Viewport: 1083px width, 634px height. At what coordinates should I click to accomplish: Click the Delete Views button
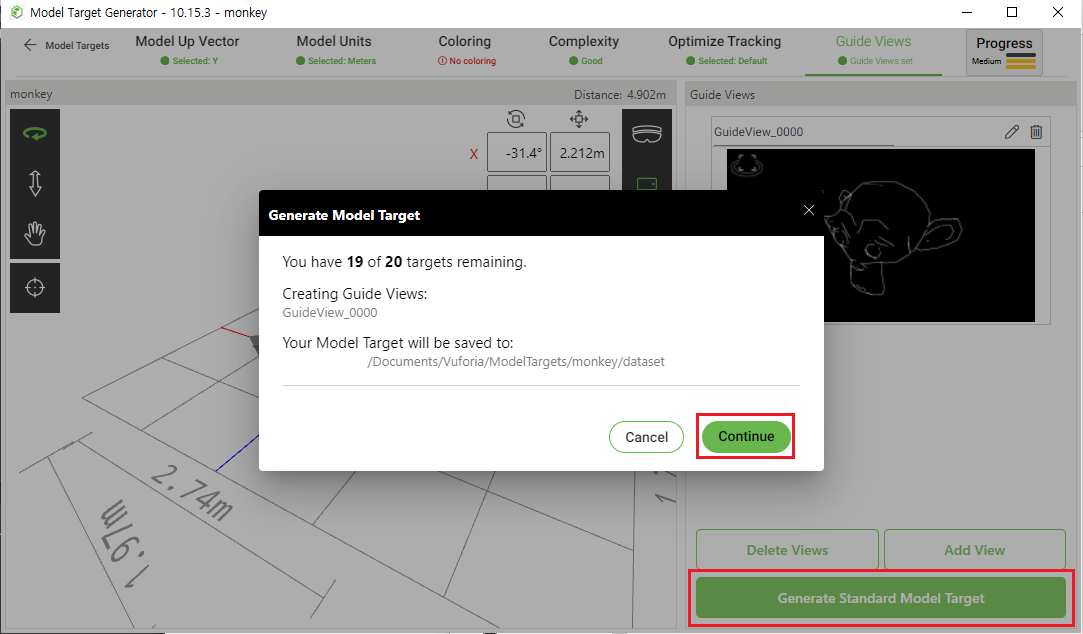point(787,550)
